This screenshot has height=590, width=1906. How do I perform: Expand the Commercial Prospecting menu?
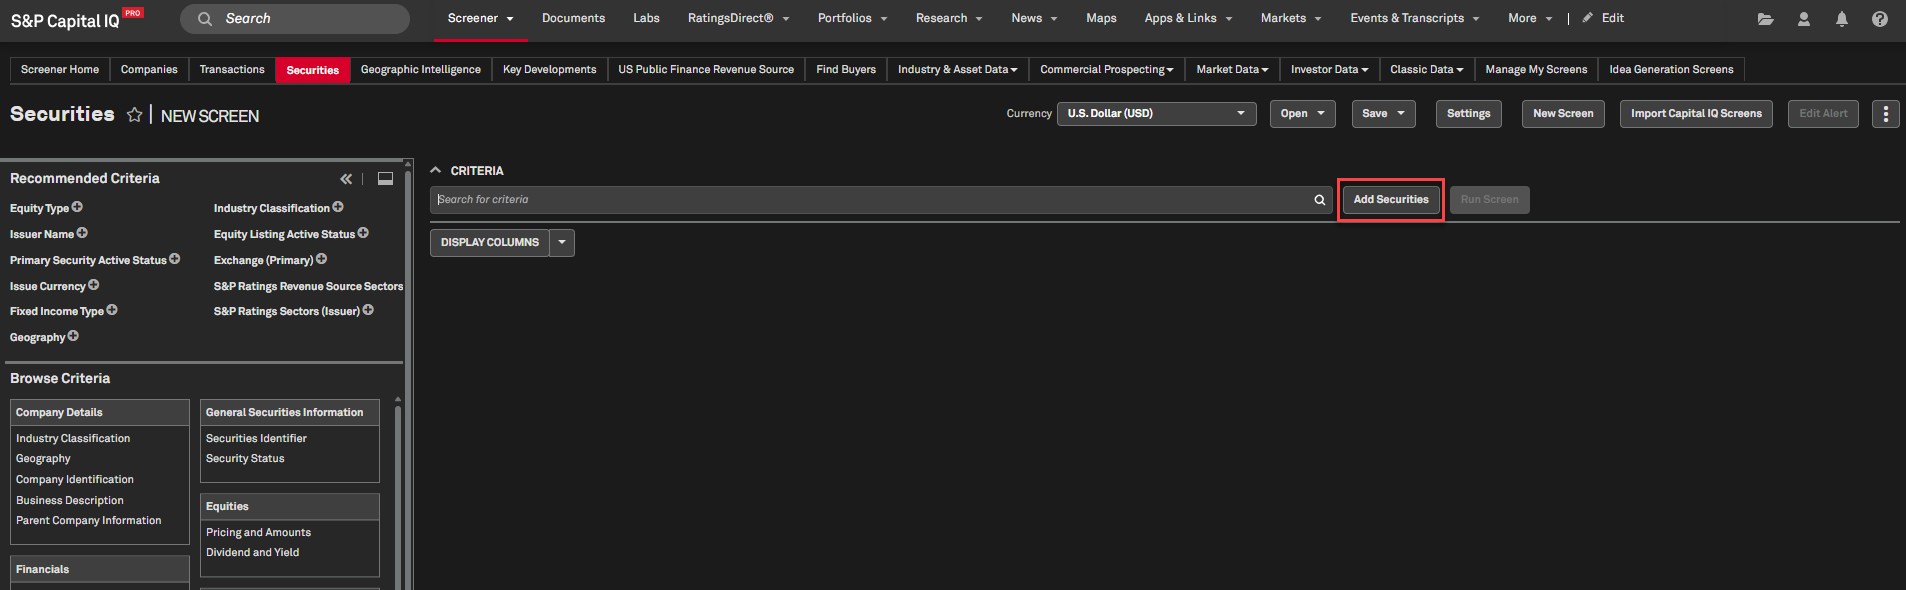[1106, 70]
